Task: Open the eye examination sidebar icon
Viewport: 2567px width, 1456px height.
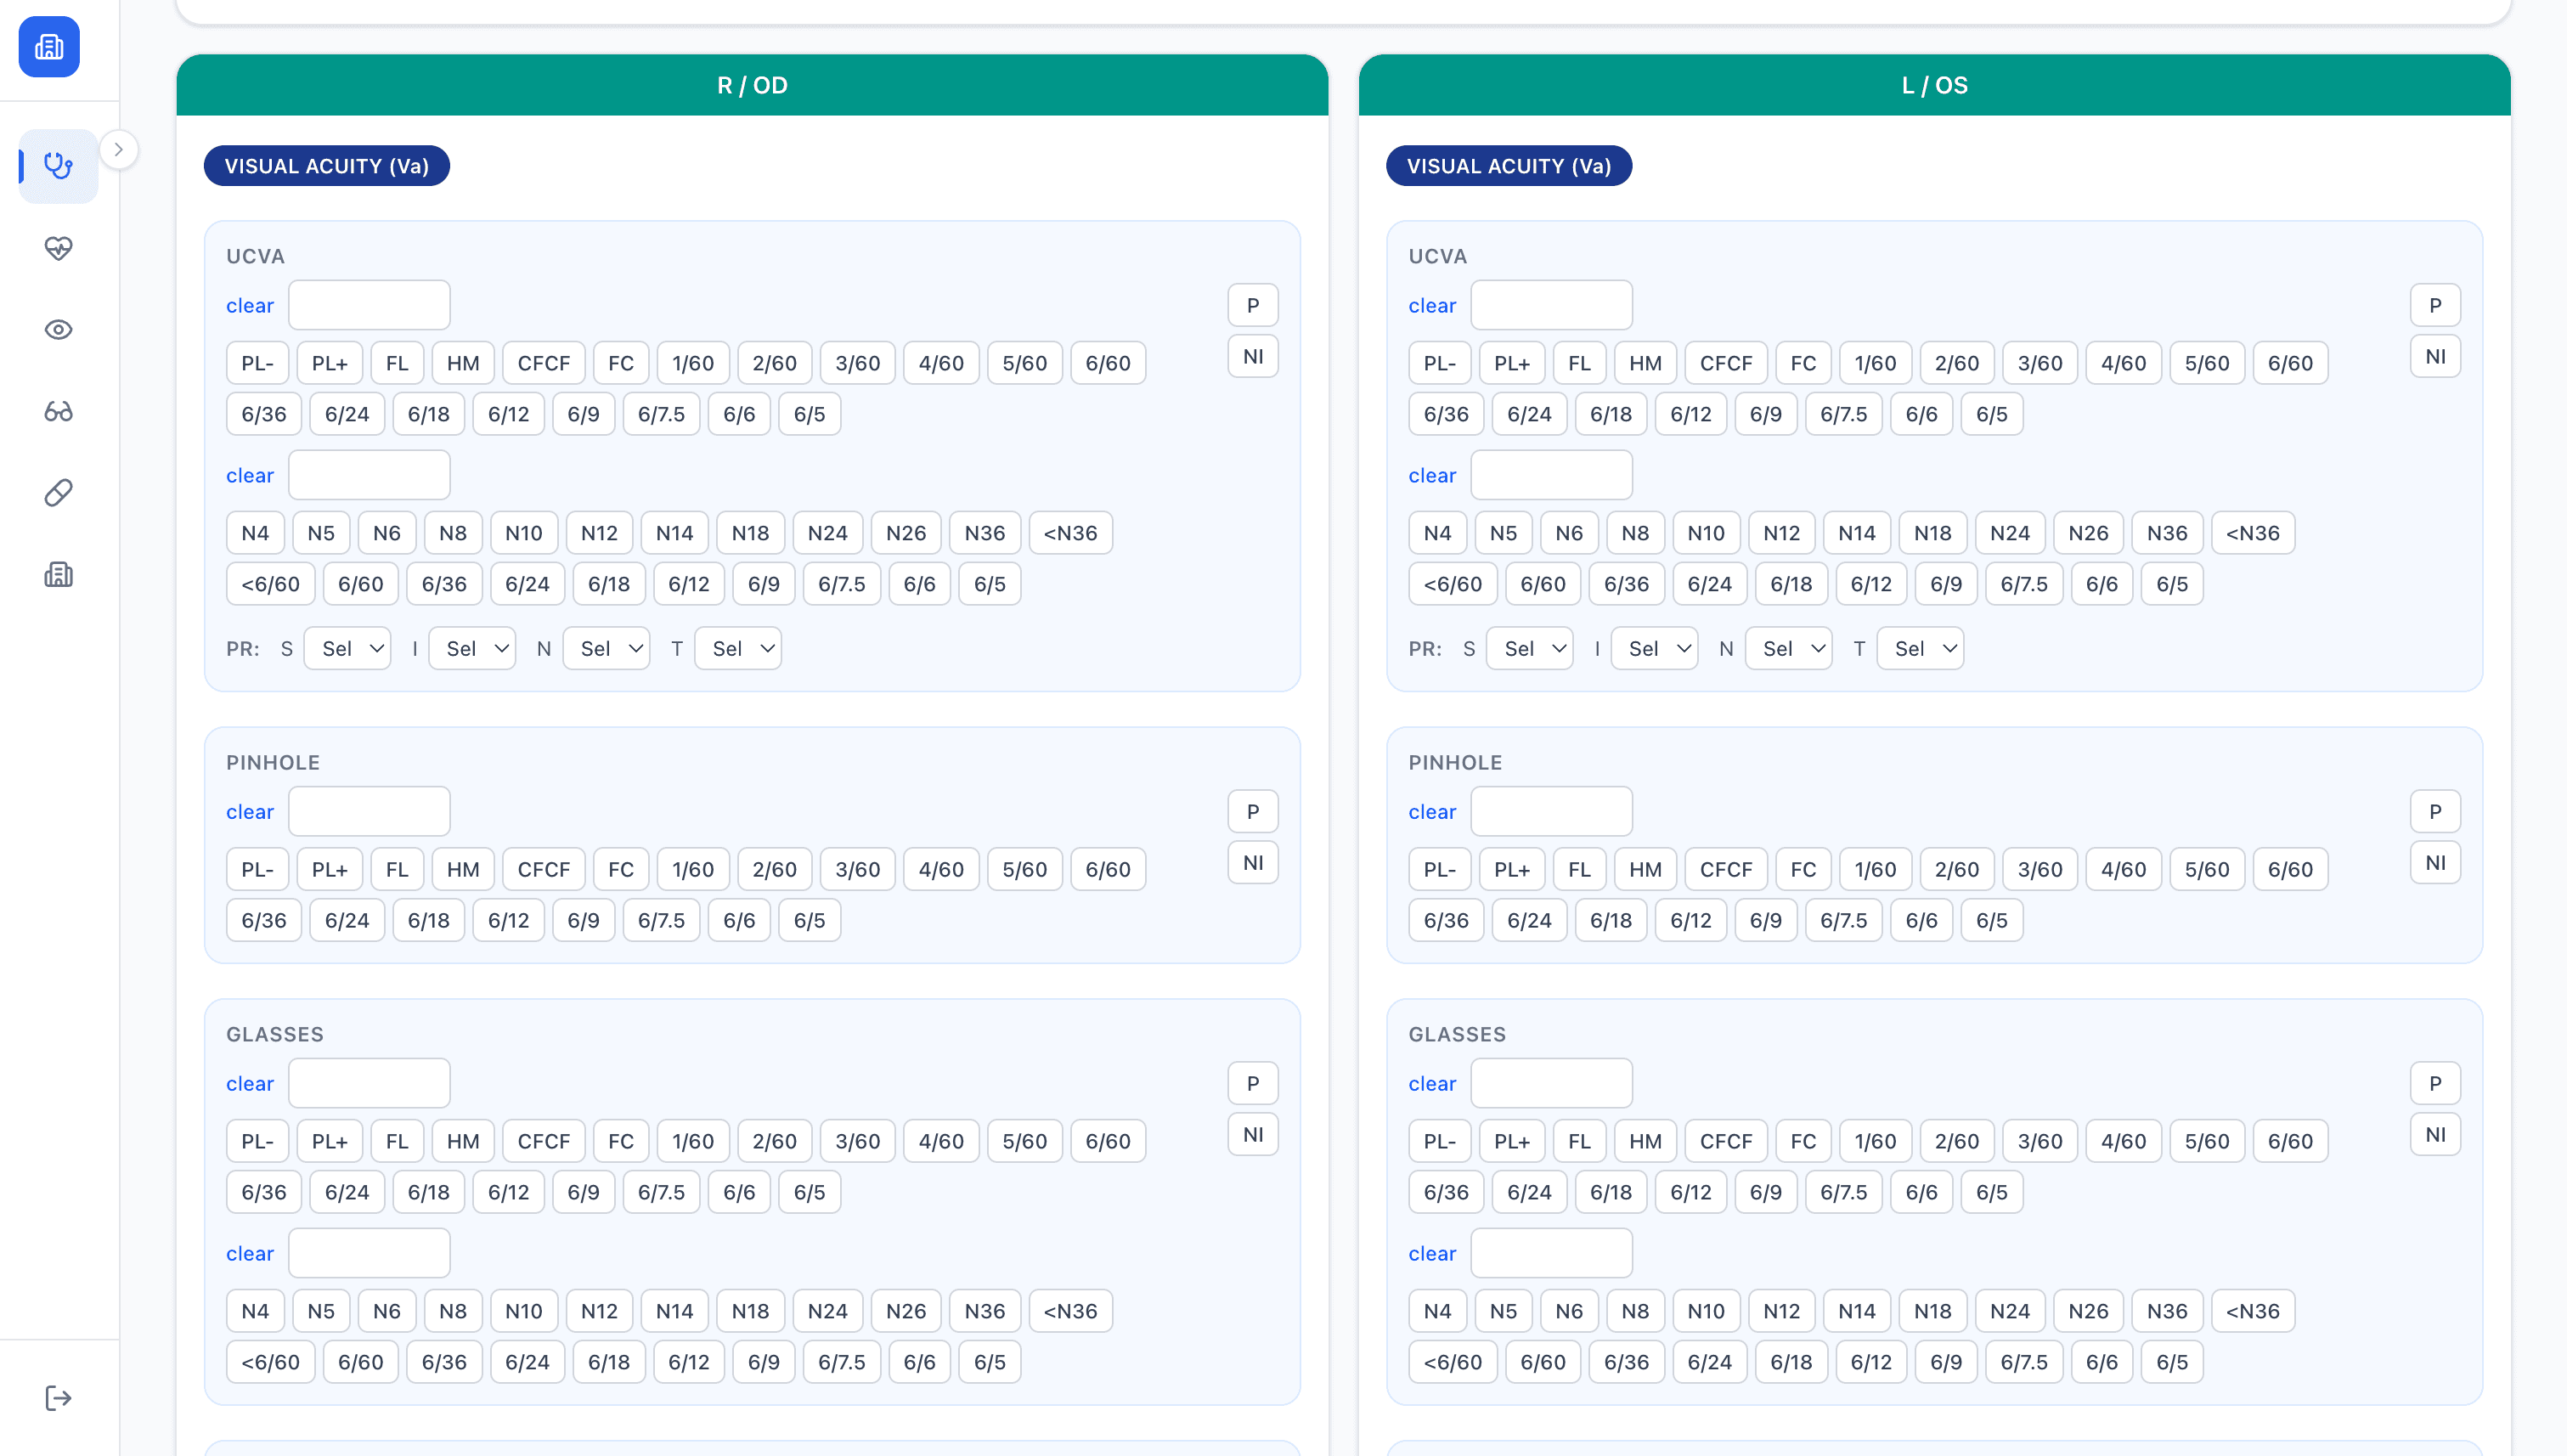Action: (x=59, y=330)
